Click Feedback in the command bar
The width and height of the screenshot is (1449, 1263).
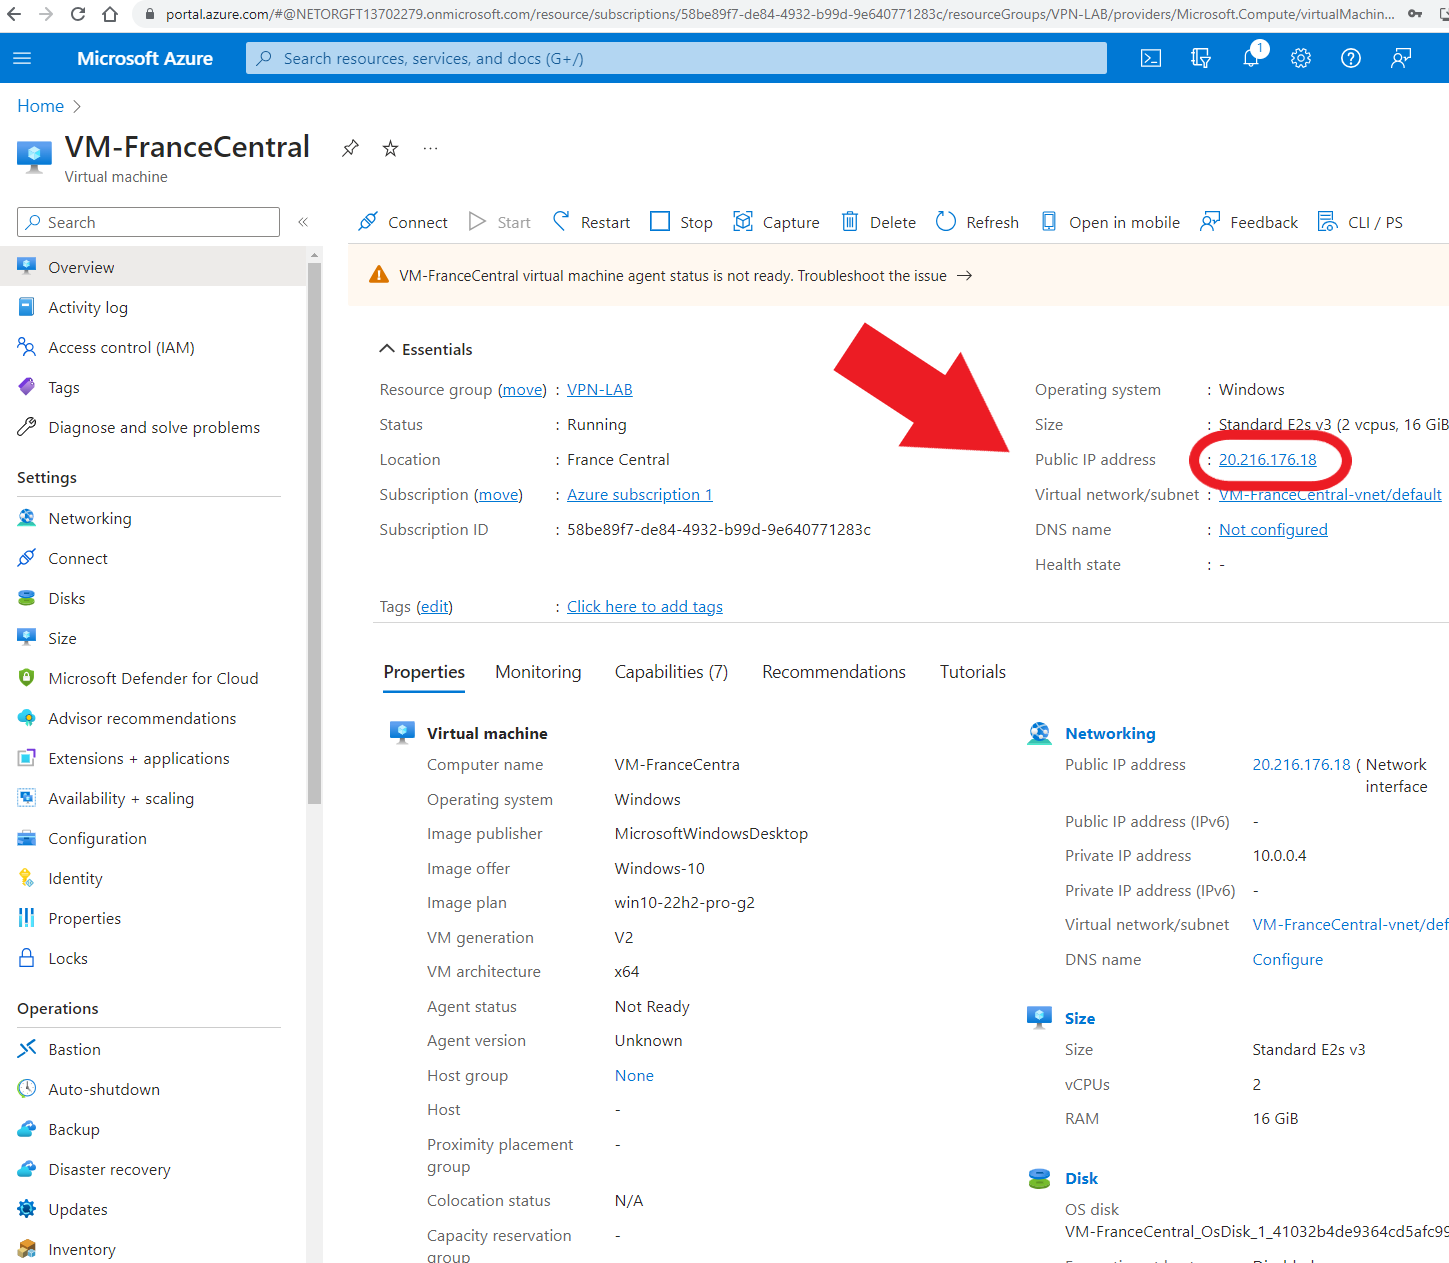pos(1249,222)
